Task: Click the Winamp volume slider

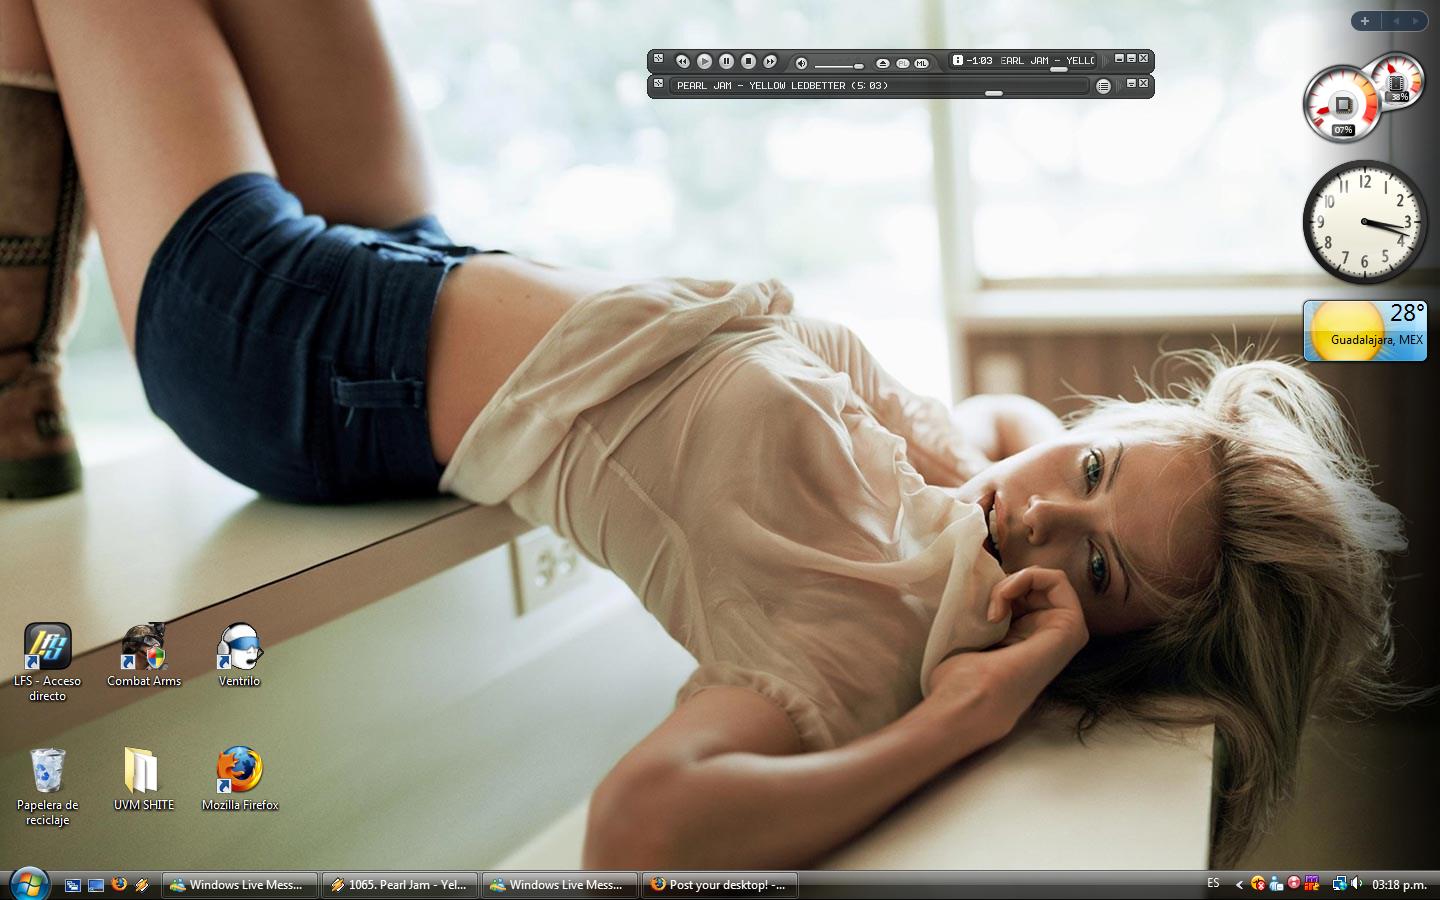Action: click(x=839, y=65)
